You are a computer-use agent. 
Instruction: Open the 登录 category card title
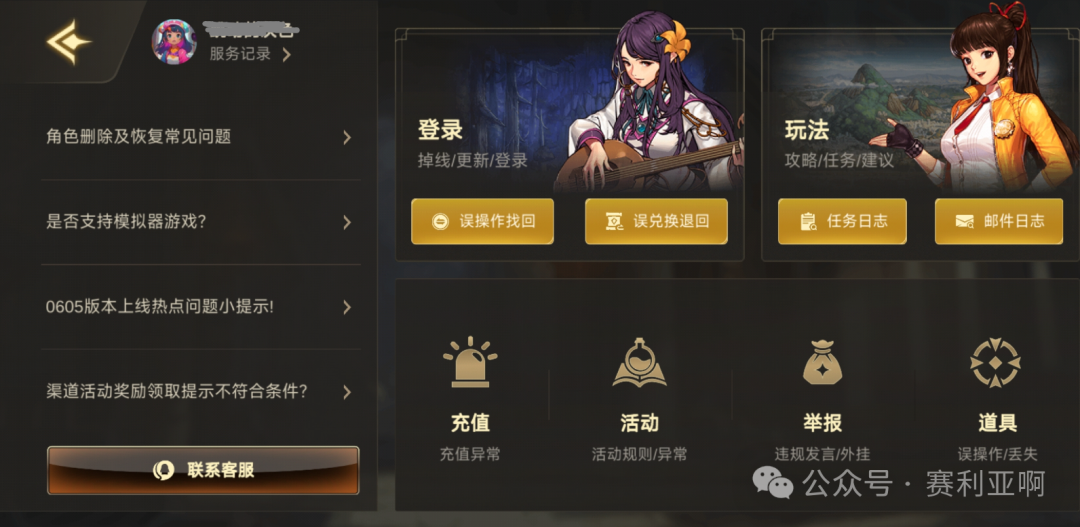coord(440,130)
